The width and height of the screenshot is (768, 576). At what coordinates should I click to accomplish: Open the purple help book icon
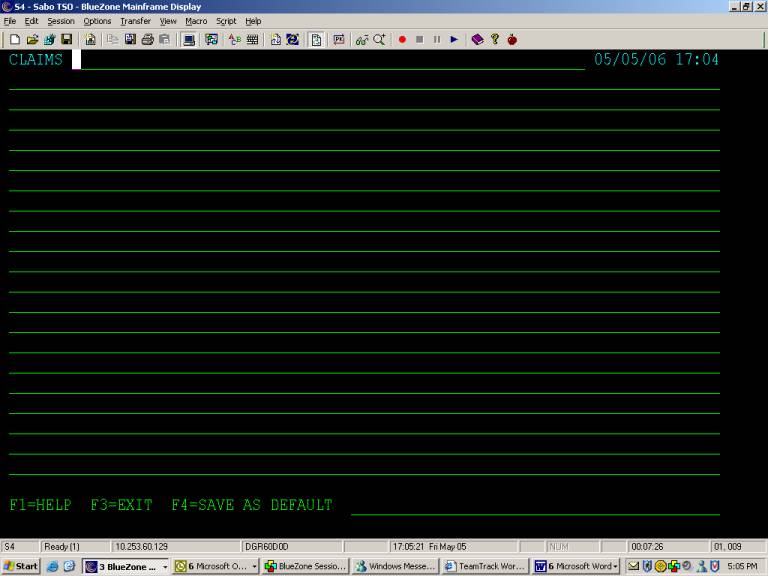coord(478,40)
